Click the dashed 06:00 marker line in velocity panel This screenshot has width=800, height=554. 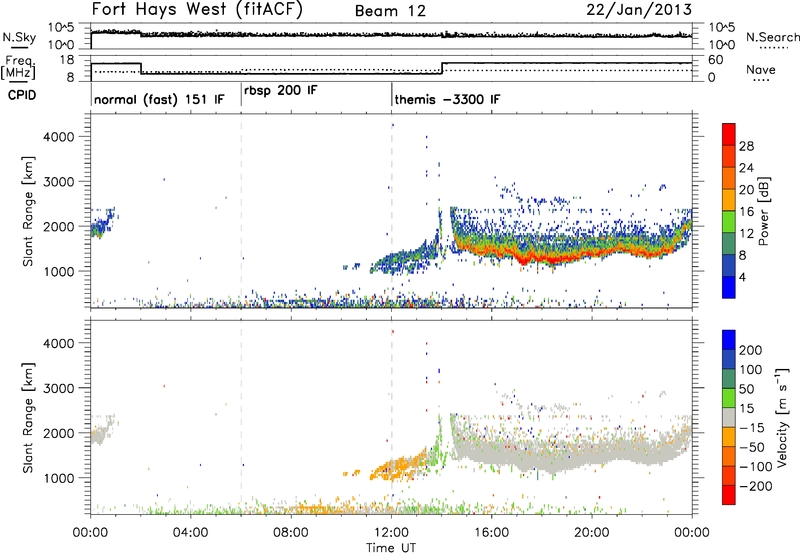tap(241, 417)
